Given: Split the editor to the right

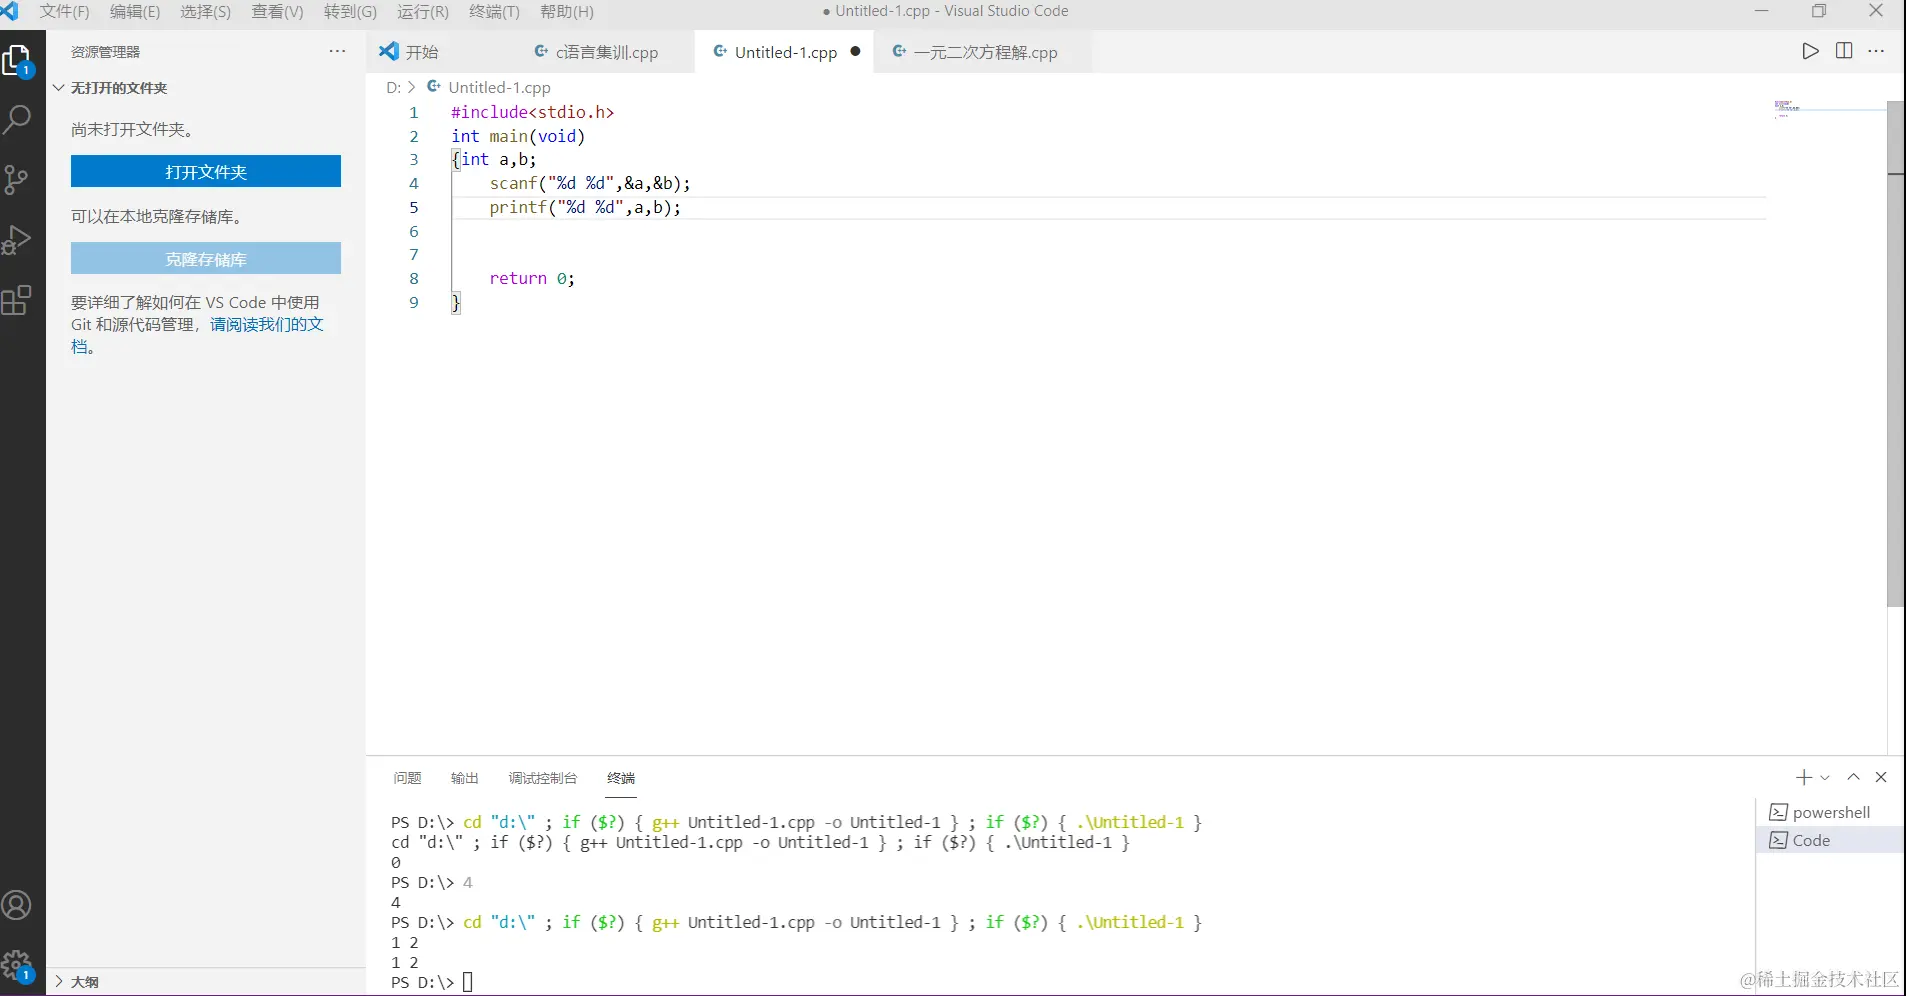Looking at the screenshot, I should [1844, 51].
